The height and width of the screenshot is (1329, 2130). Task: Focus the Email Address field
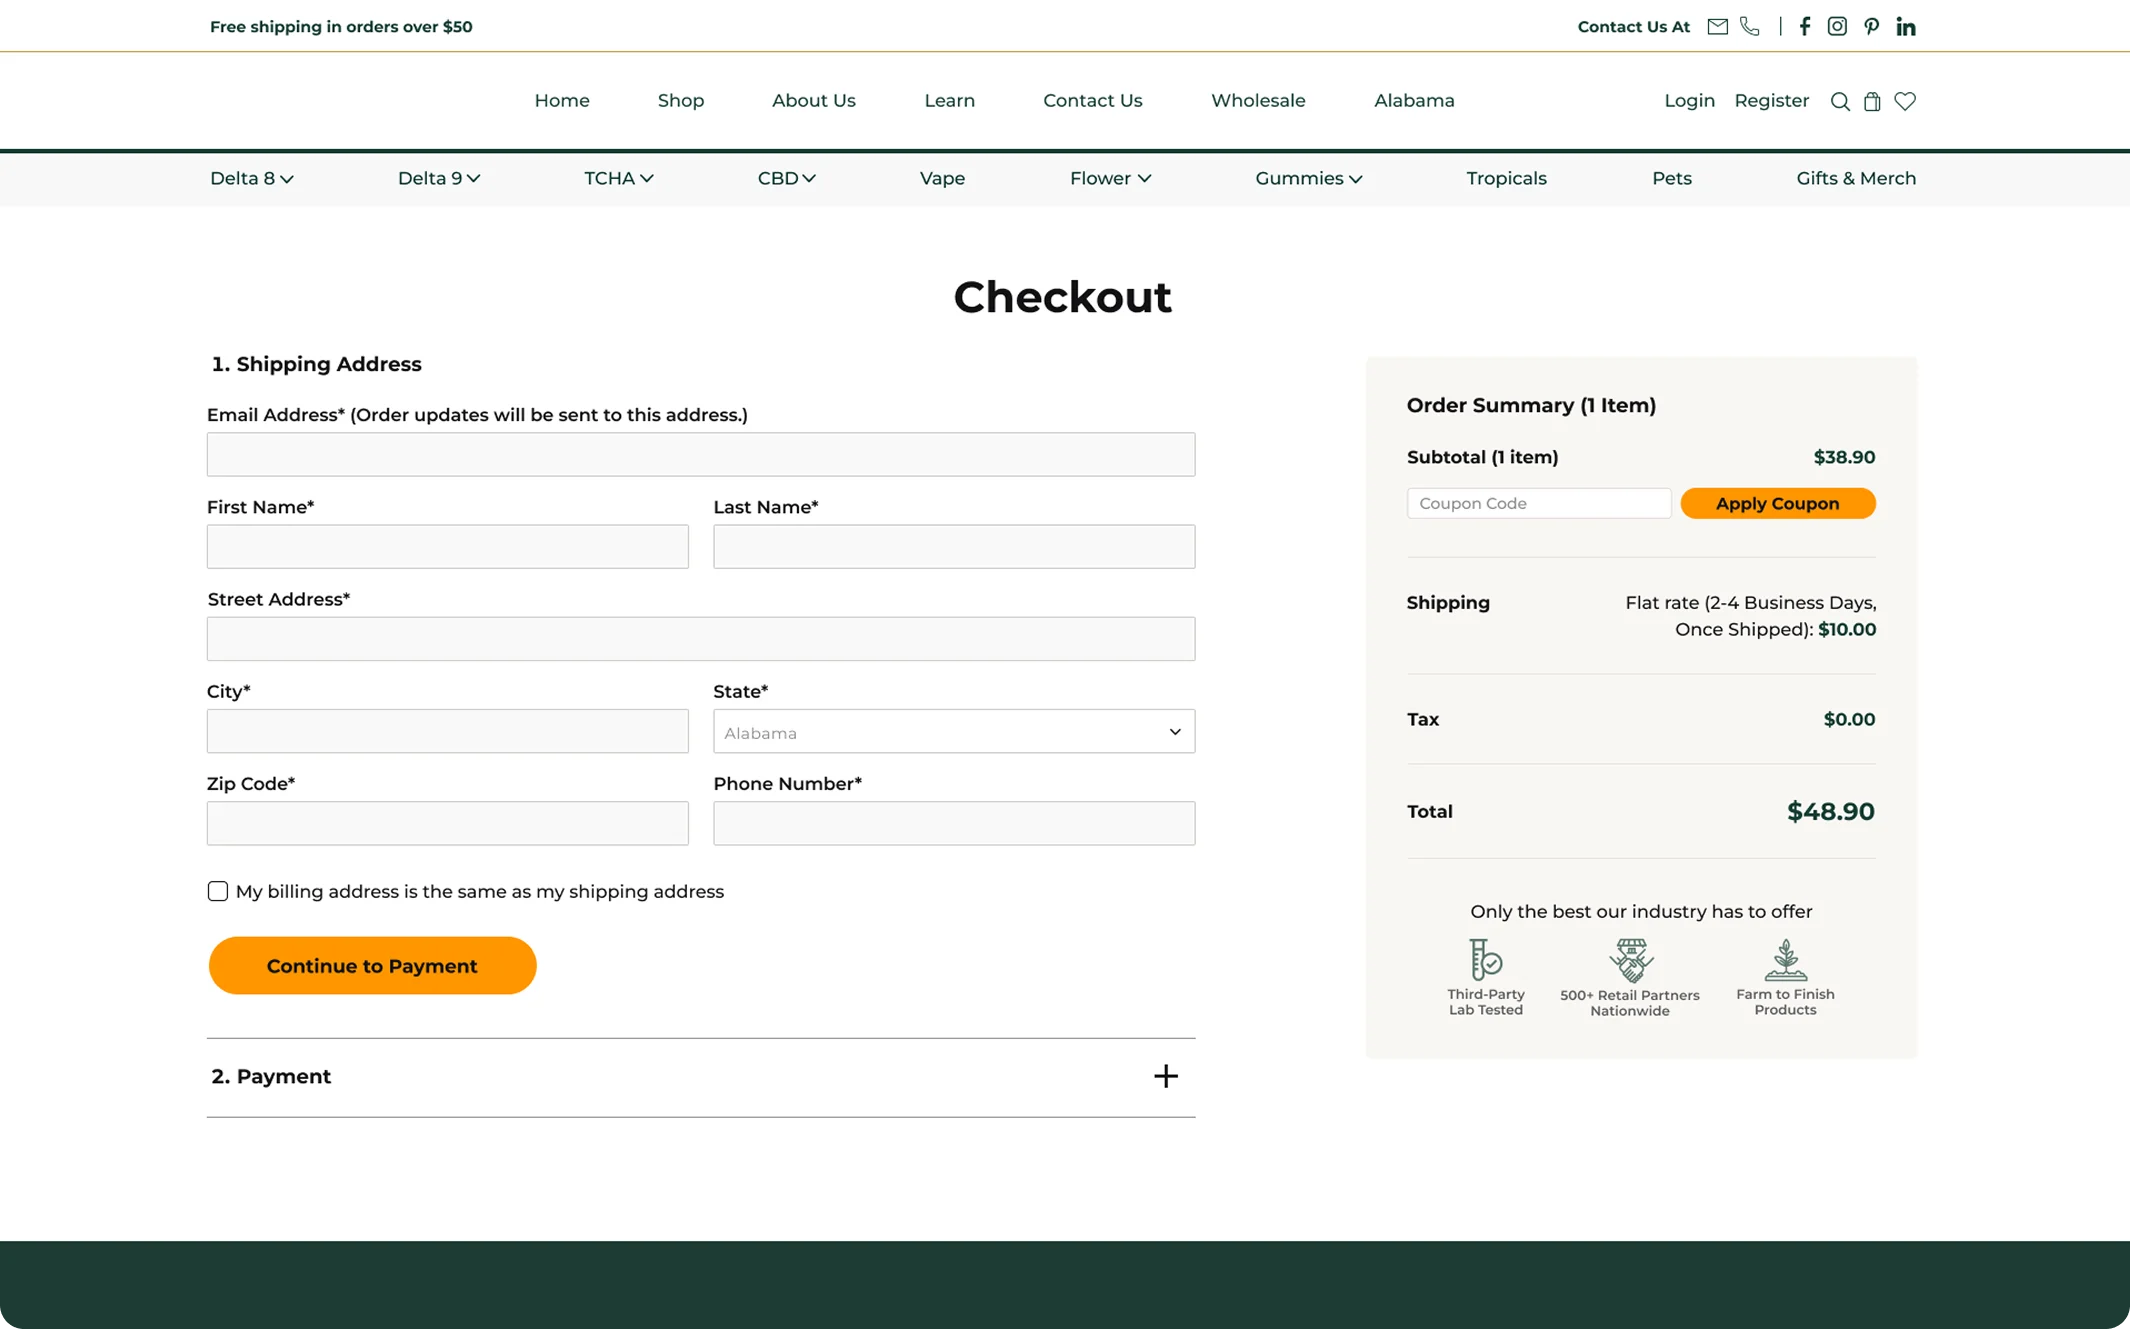(x=701, y=455)
